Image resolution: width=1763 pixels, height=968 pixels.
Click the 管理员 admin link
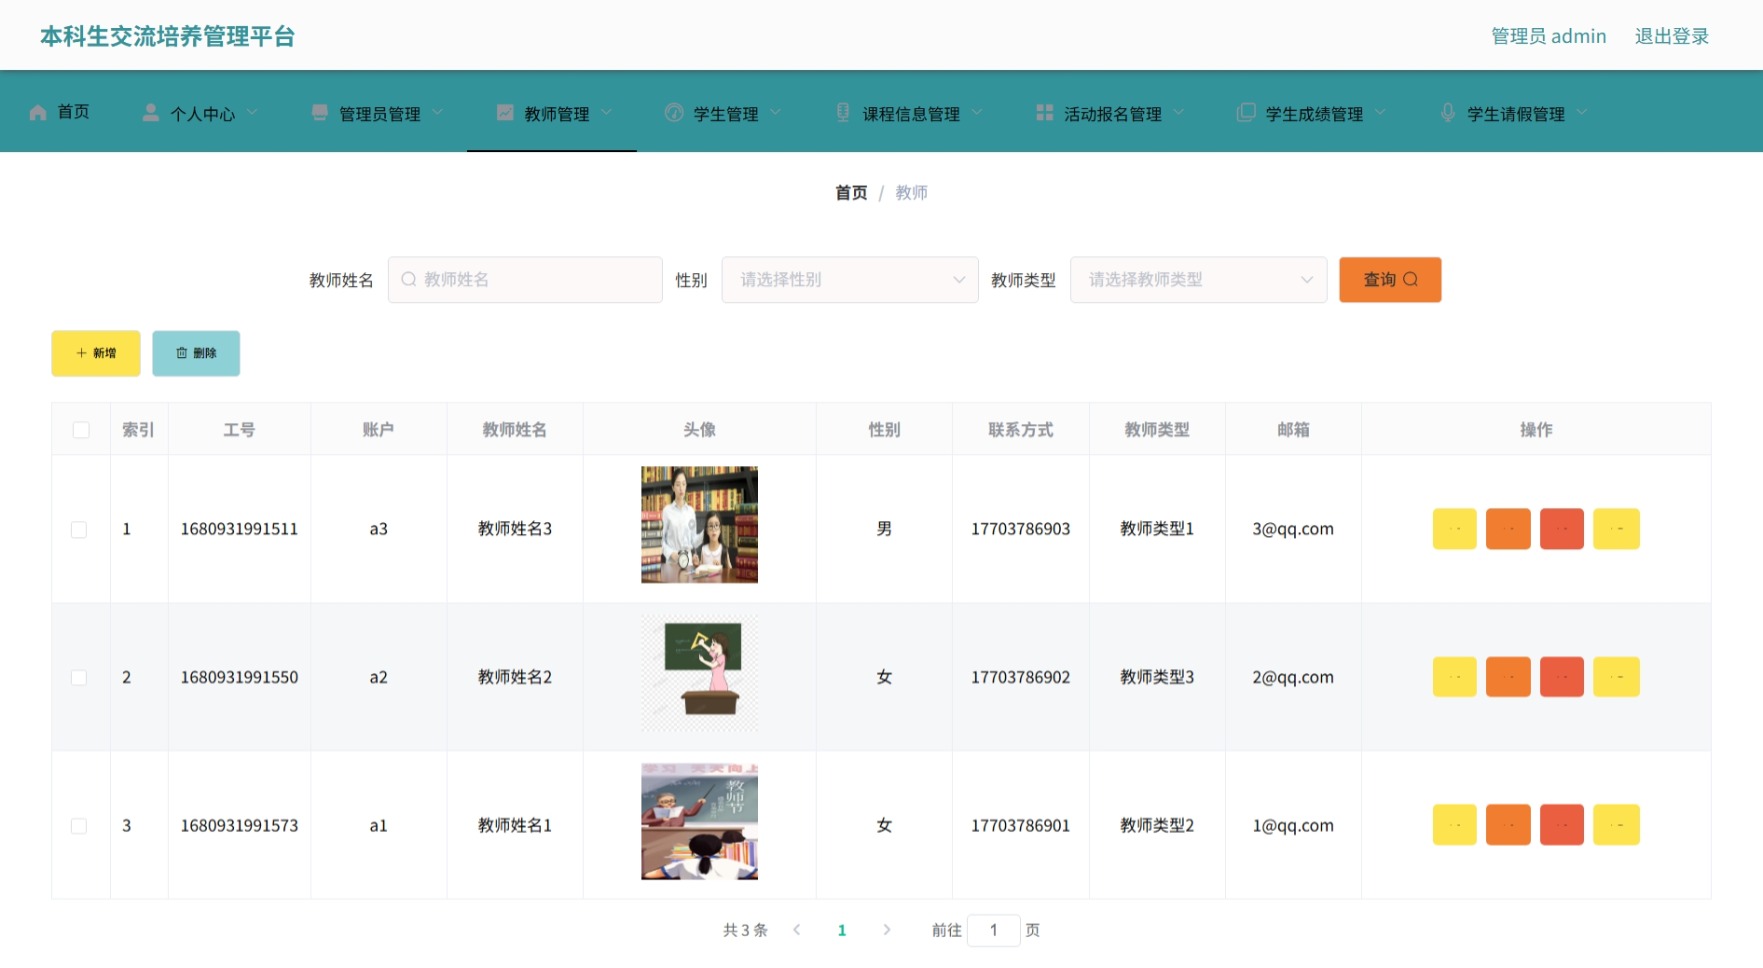coord(1548,36)
